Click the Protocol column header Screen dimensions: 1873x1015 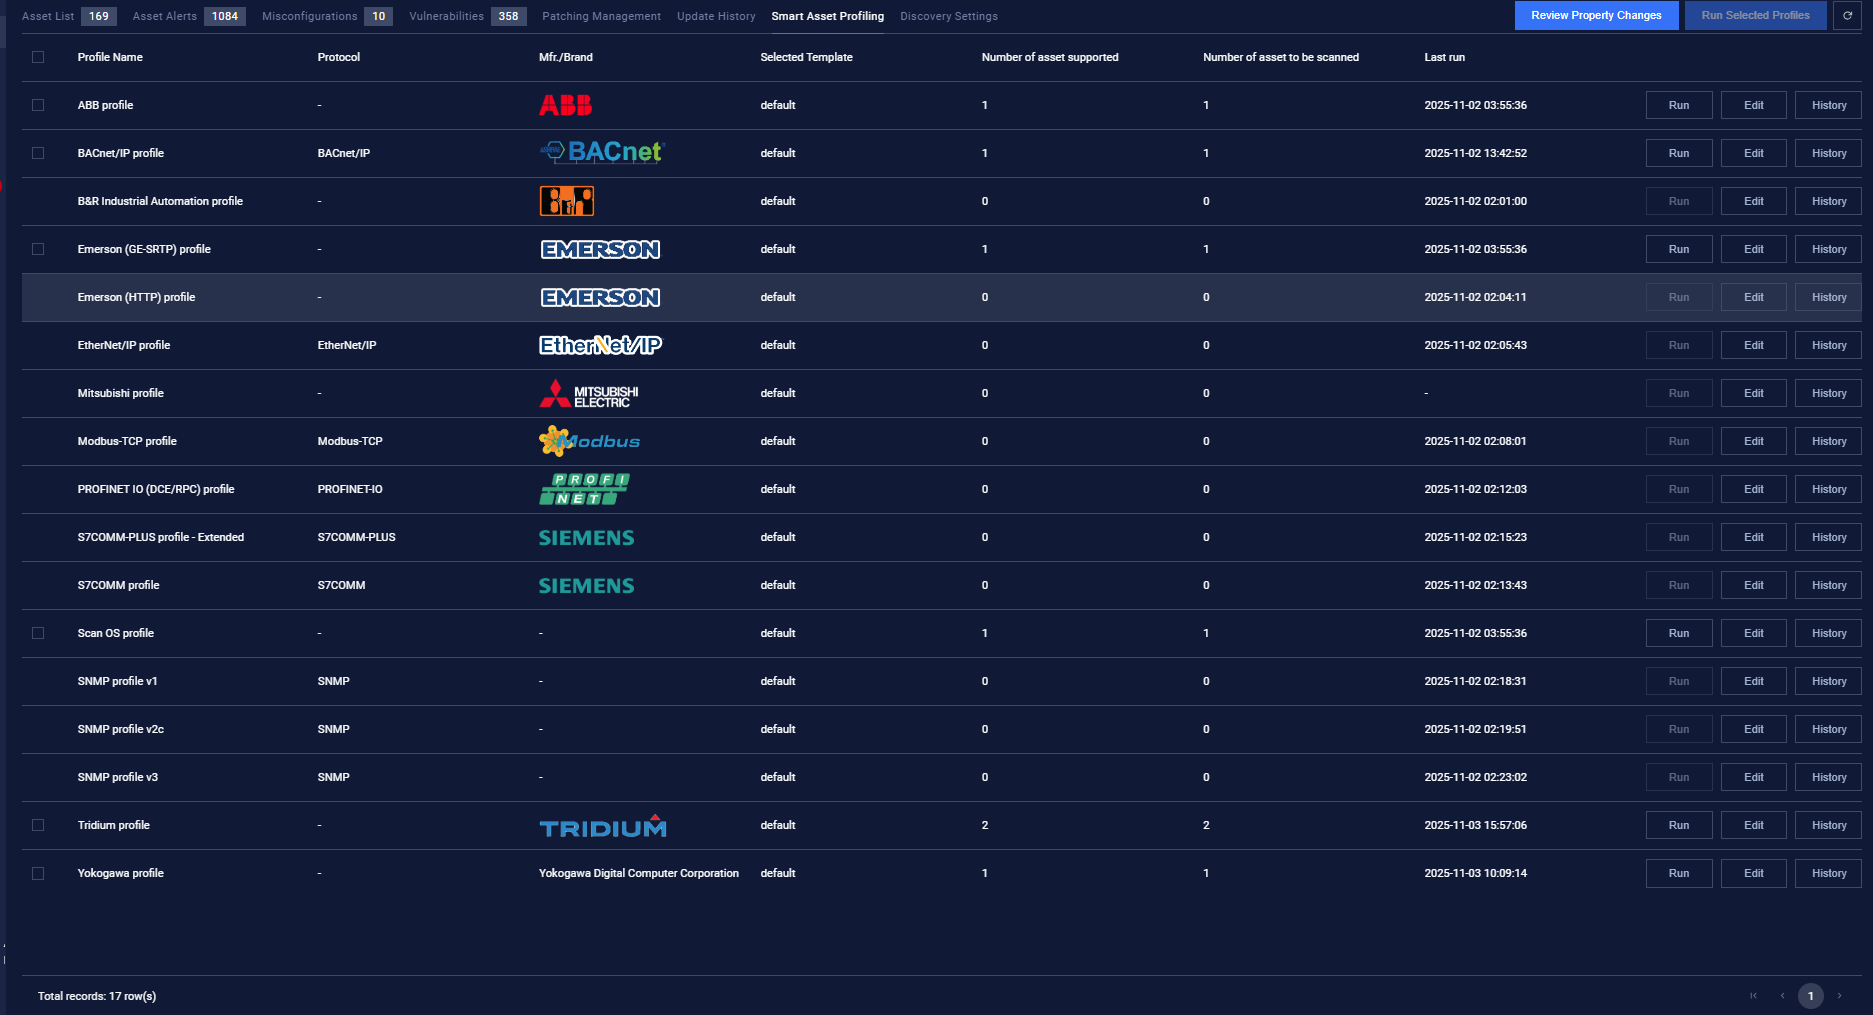pyautogui.click(x=339, y=57)
